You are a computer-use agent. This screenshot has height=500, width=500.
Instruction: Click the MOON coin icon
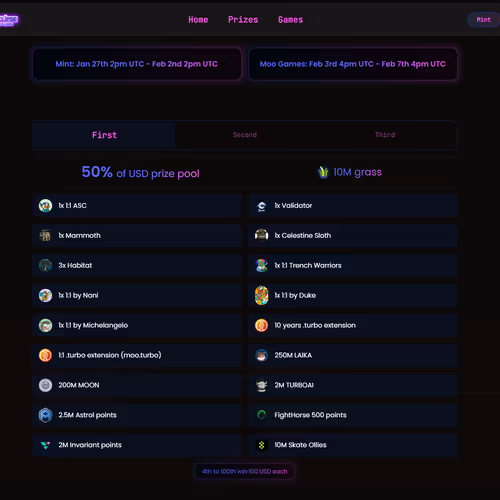click(45, 385)
